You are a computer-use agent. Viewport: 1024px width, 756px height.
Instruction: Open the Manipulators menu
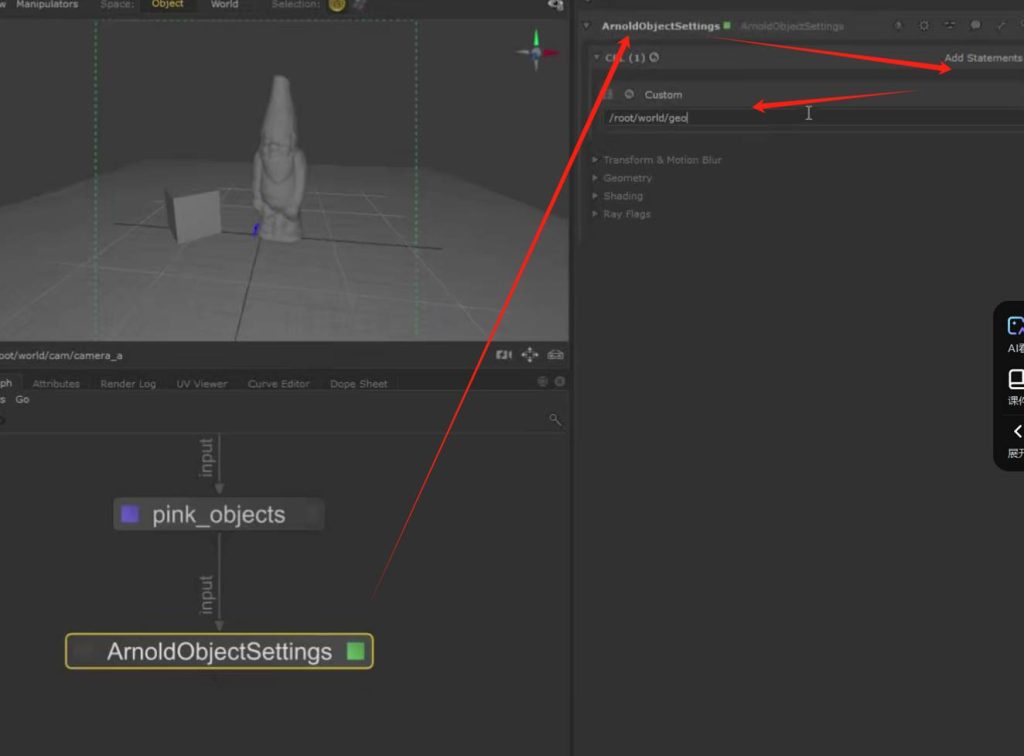point(46,4)
